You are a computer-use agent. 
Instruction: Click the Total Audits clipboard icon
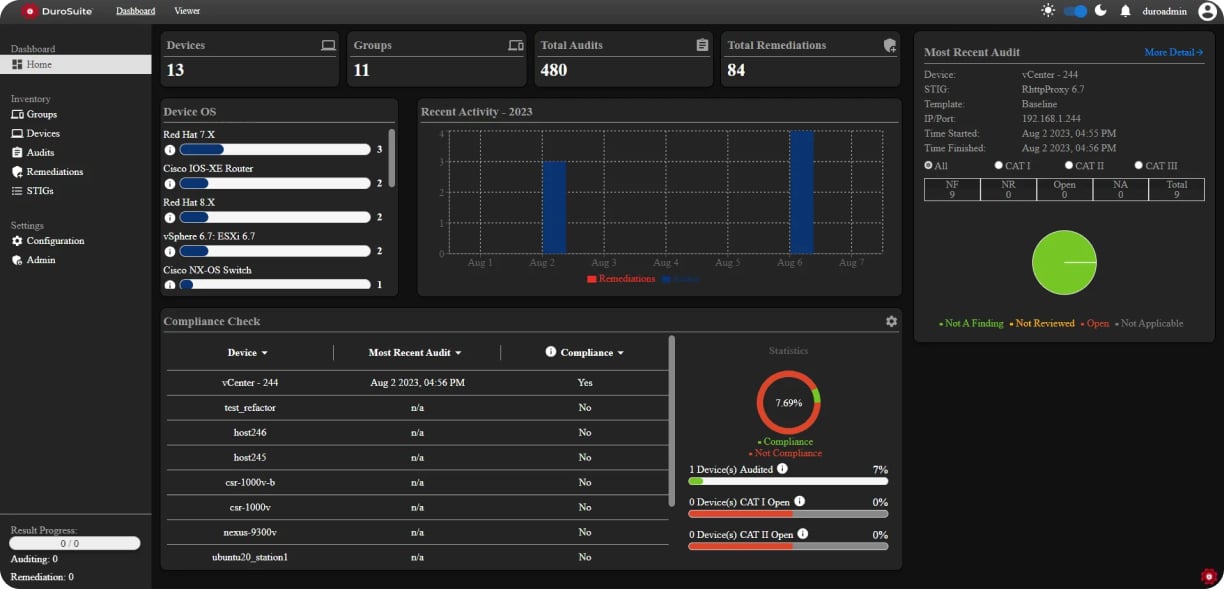point(702,45)
